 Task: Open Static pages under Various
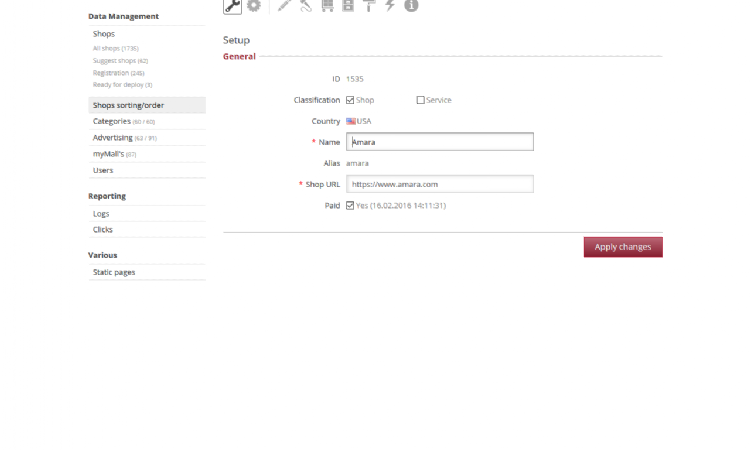[x=114, y=272]
